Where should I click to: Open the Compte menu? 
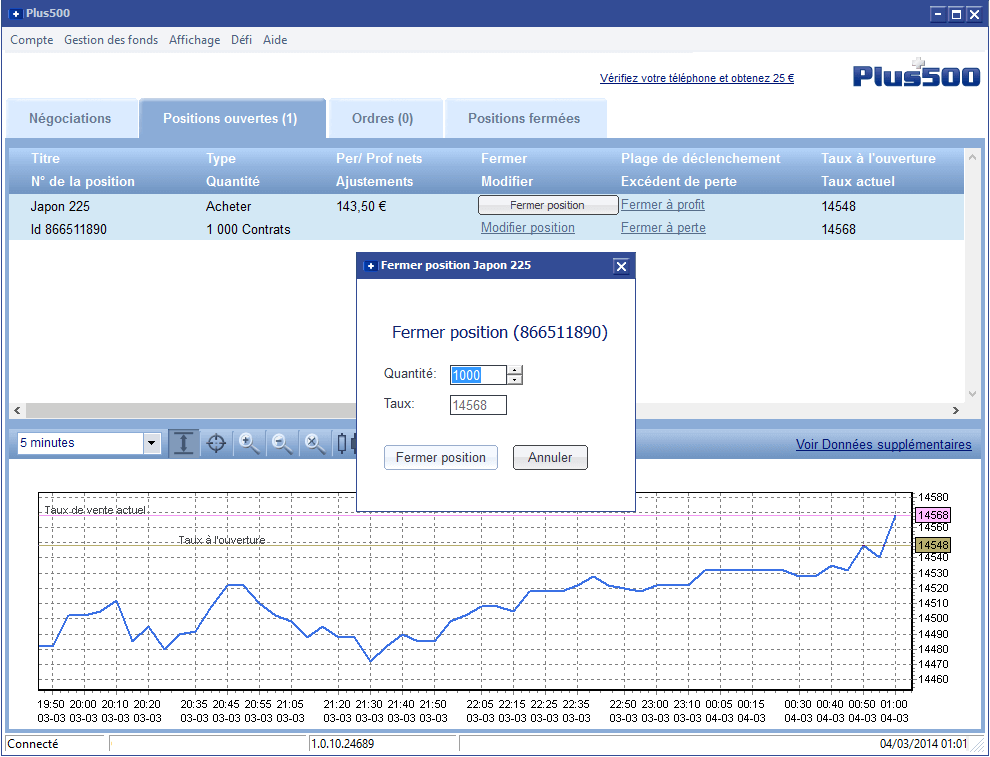click(x=32, y=40)
